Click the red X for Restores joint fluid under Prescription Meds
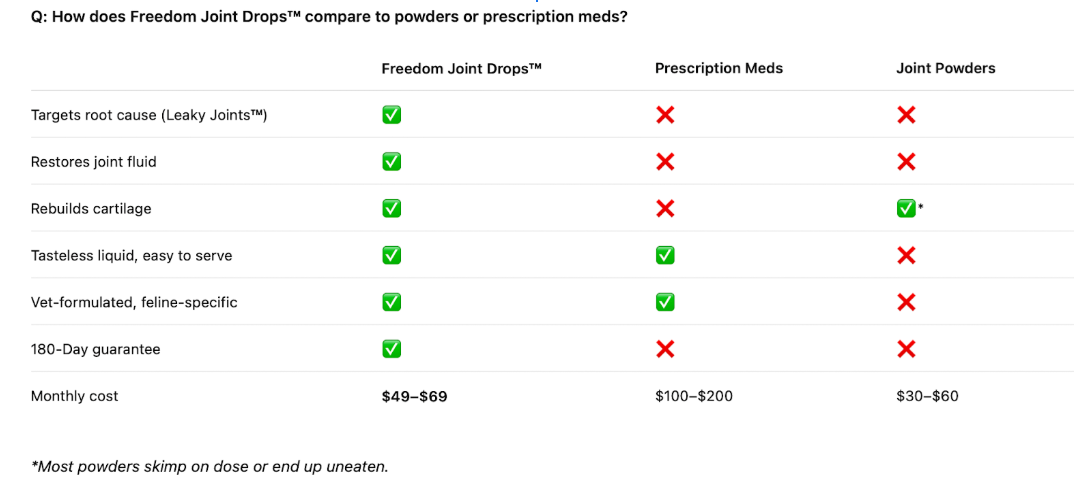Screen dimensions: 1074x479 pos(665,162)
